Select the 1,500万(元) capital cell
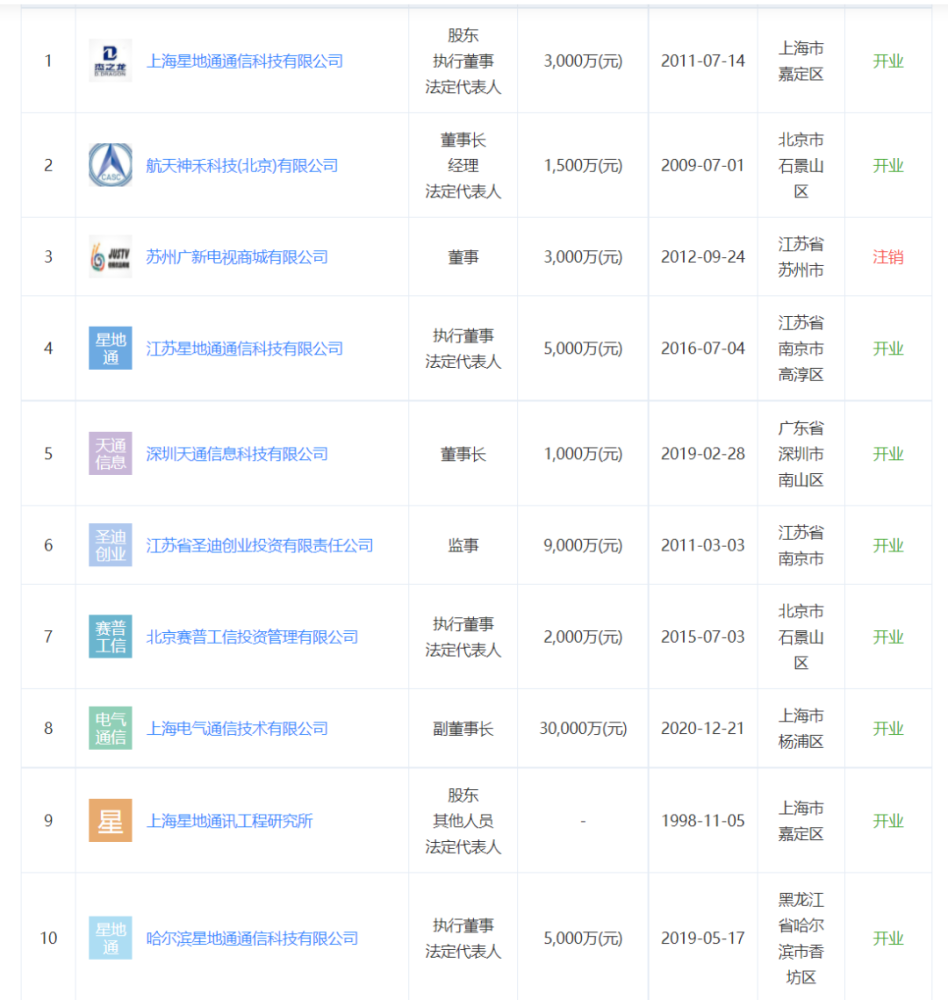The height and width of the screenshot is (1000, 948). (x=583, y=166)
